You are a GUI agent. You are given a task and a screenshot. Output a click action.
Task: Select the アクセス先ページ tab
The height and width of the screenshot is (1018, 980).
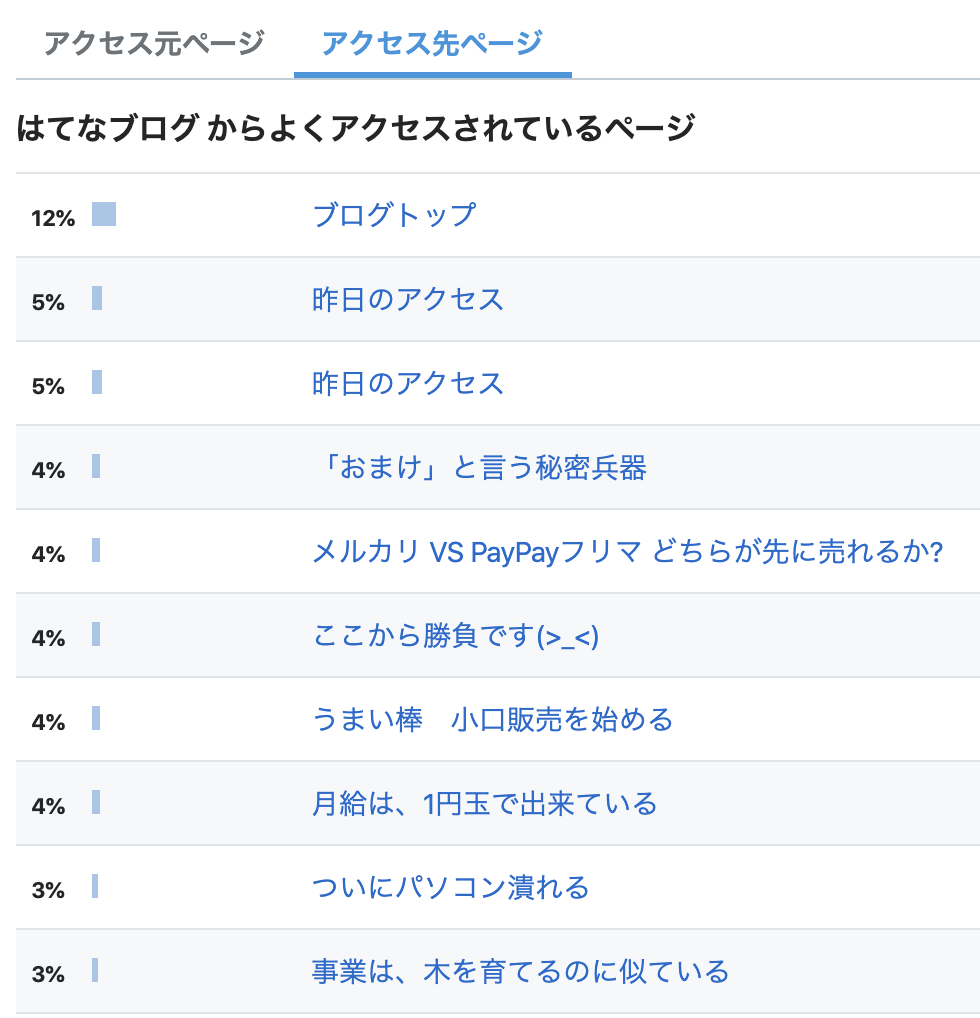tap(433, 43)
